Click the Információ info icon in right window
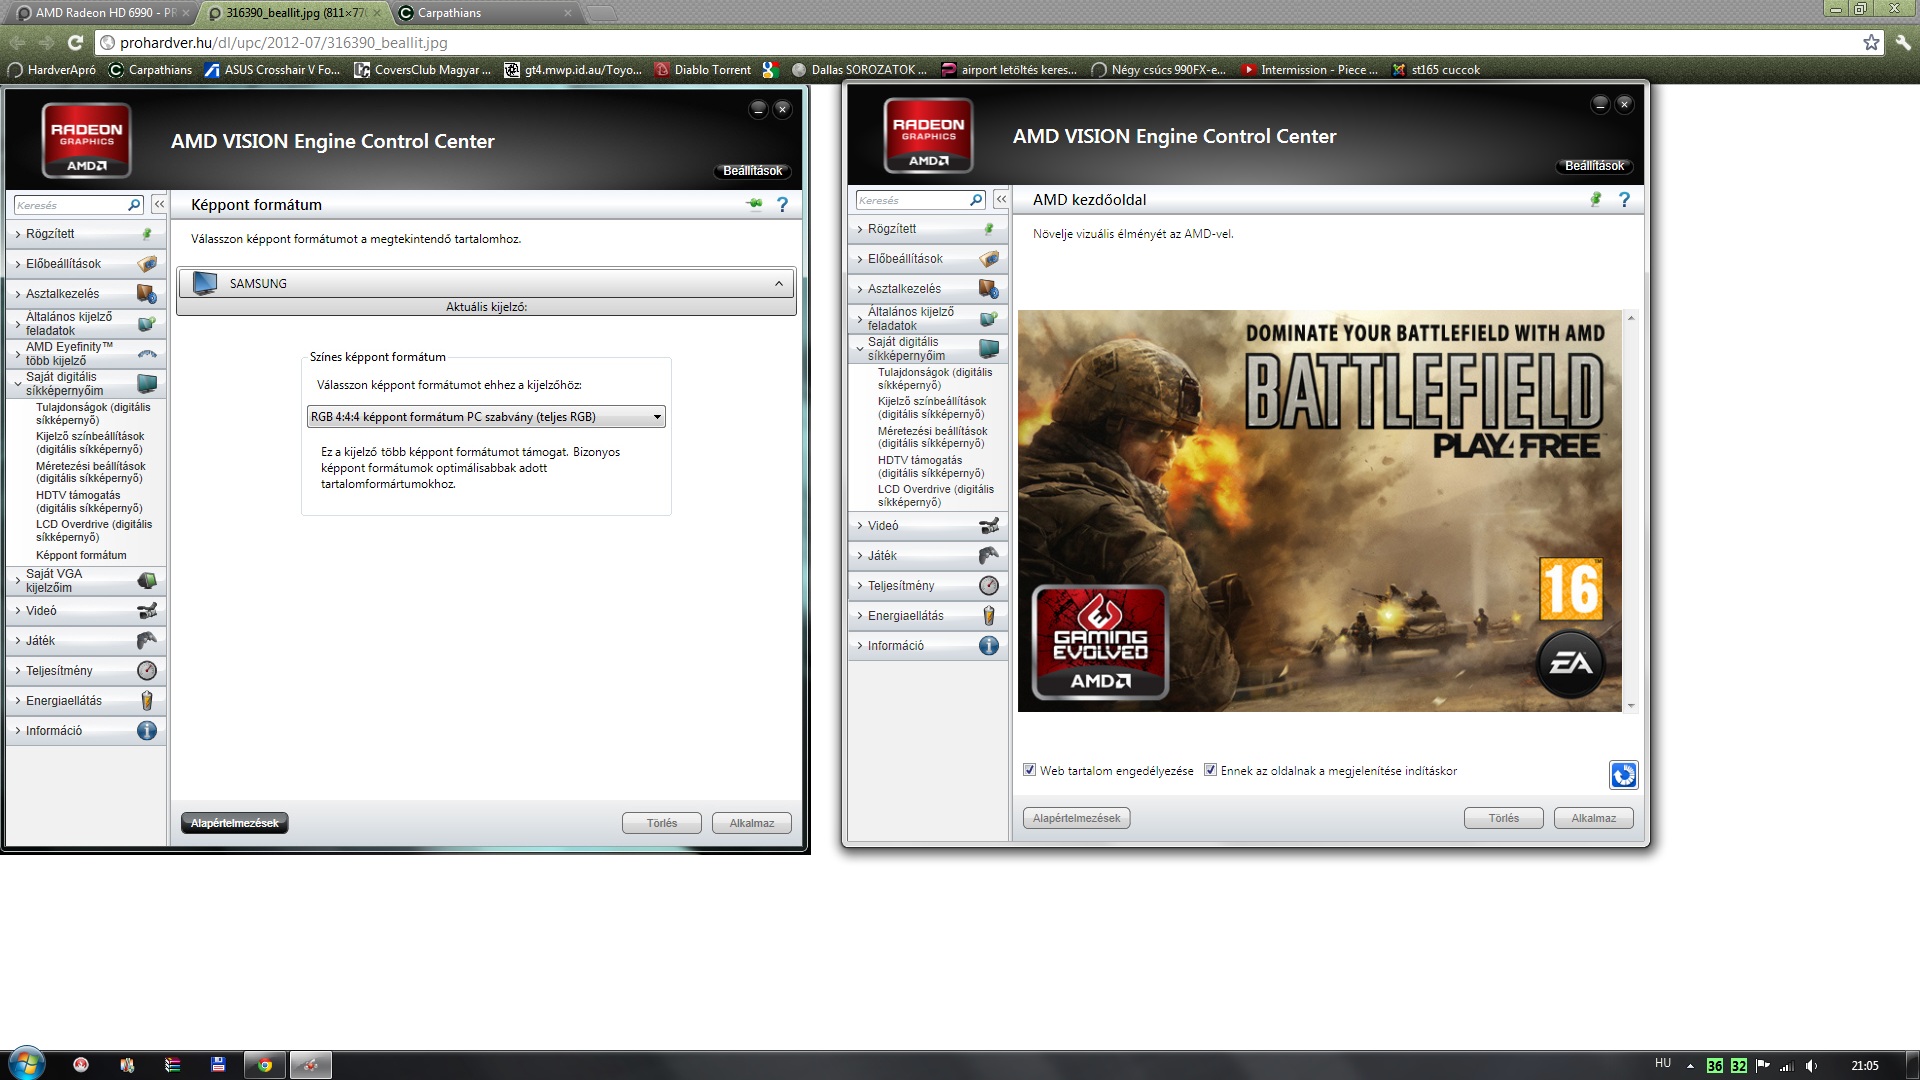1920x1080 pixels. pos(989,646)
